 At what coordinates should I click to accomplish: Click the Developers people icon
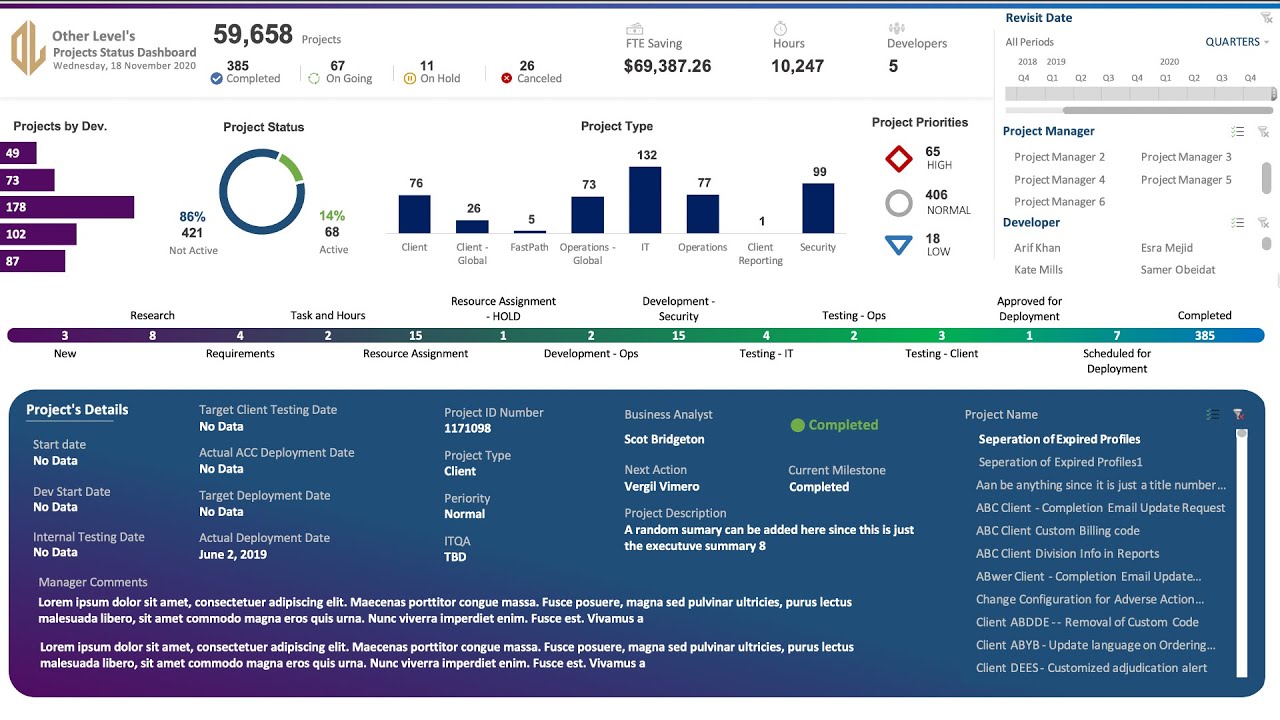click(x=896, y=29)
